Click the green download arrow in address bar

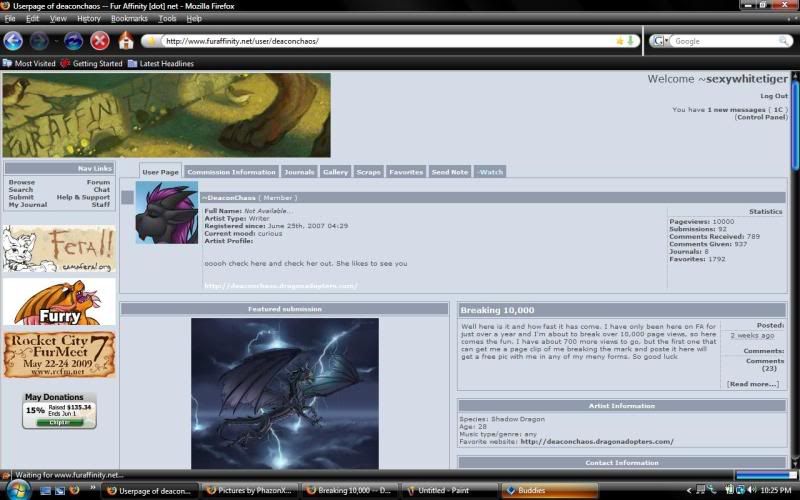pyautogui.click(x=631, y=41)
